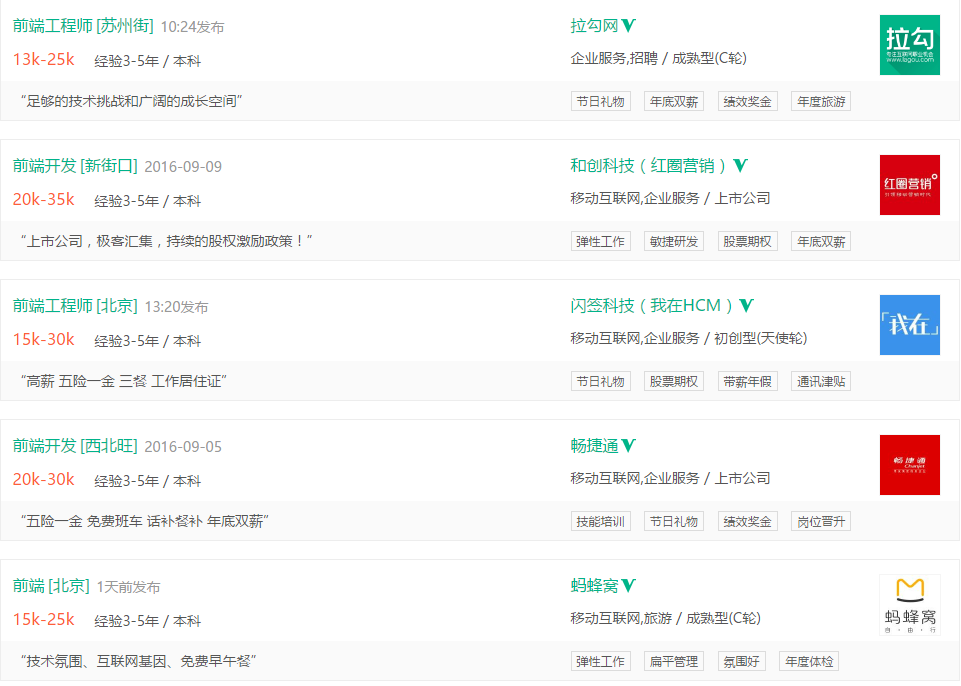Click the 年度体检 tag
Image resolution: width=961 pixels, height=686 pixels.
click(809, 661)
